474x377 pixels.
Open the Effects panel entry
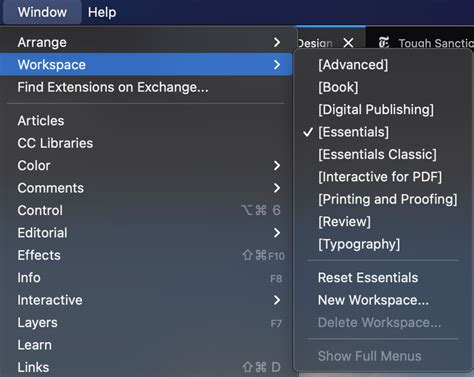coord(146,255)
